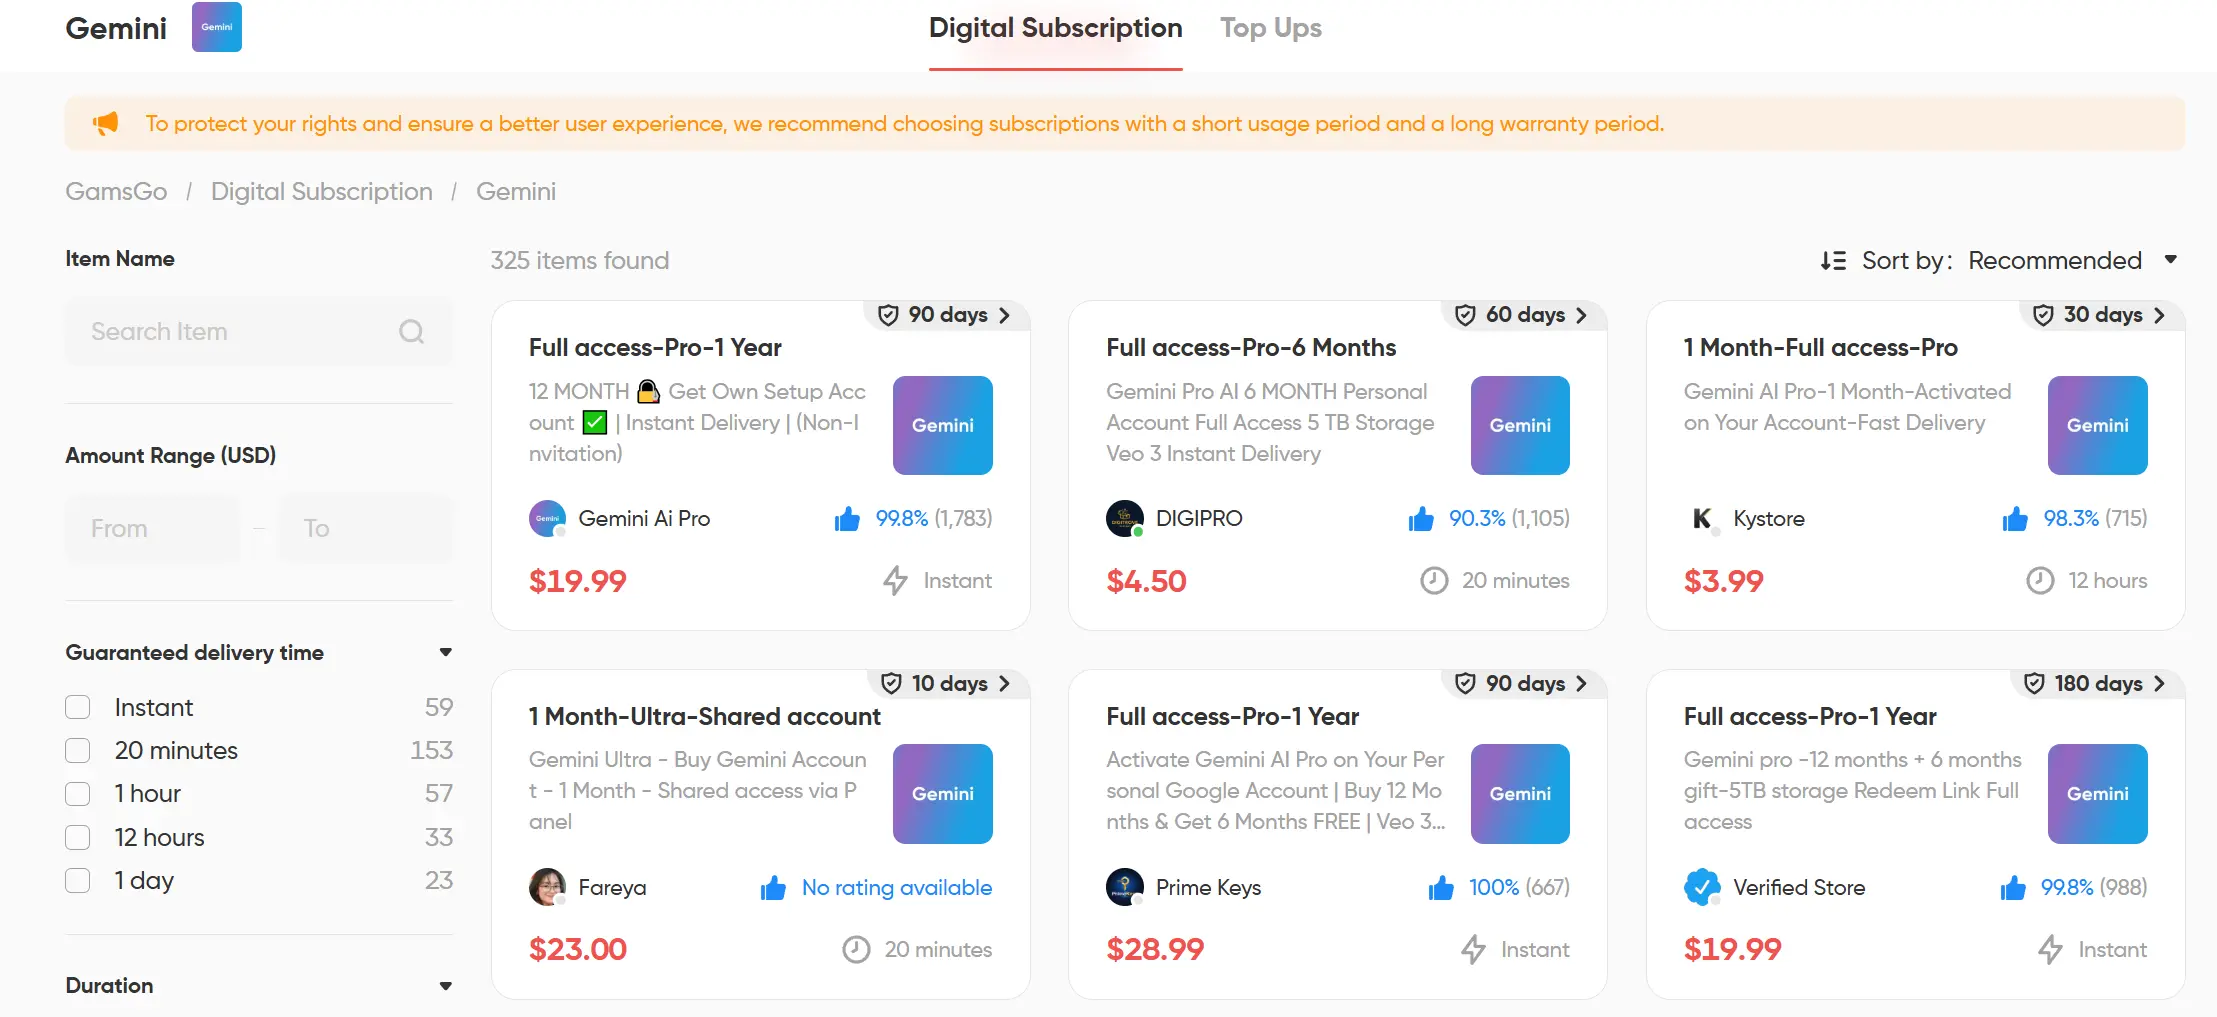Open the GamsGo breadcrumb link

[x=116, y=191]
